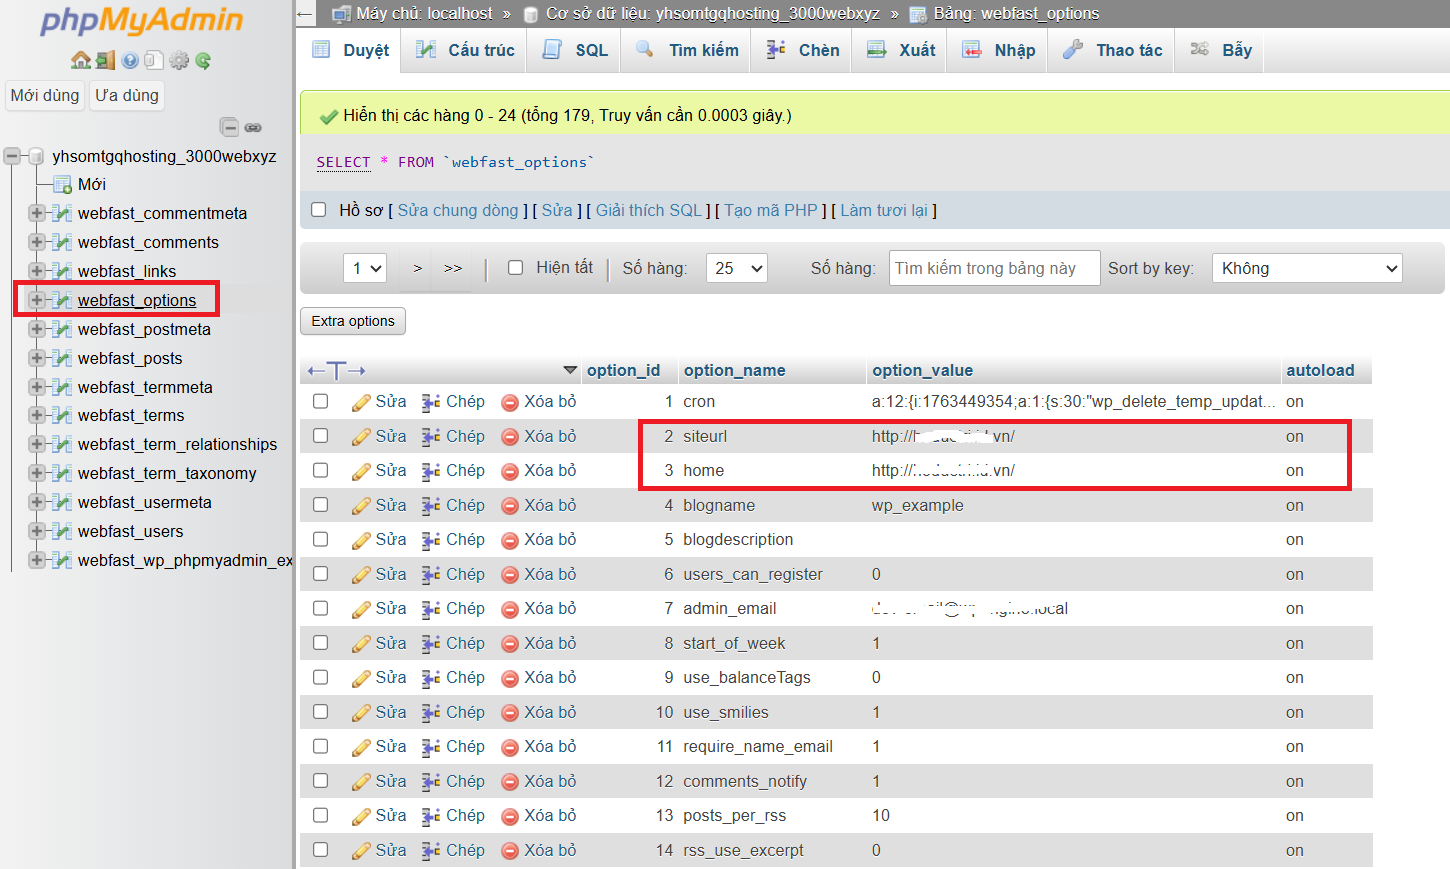Toggle the Hồ sơ profiling checkbox
Viewport: 1450px width, 869px height.
coord(318,210)
